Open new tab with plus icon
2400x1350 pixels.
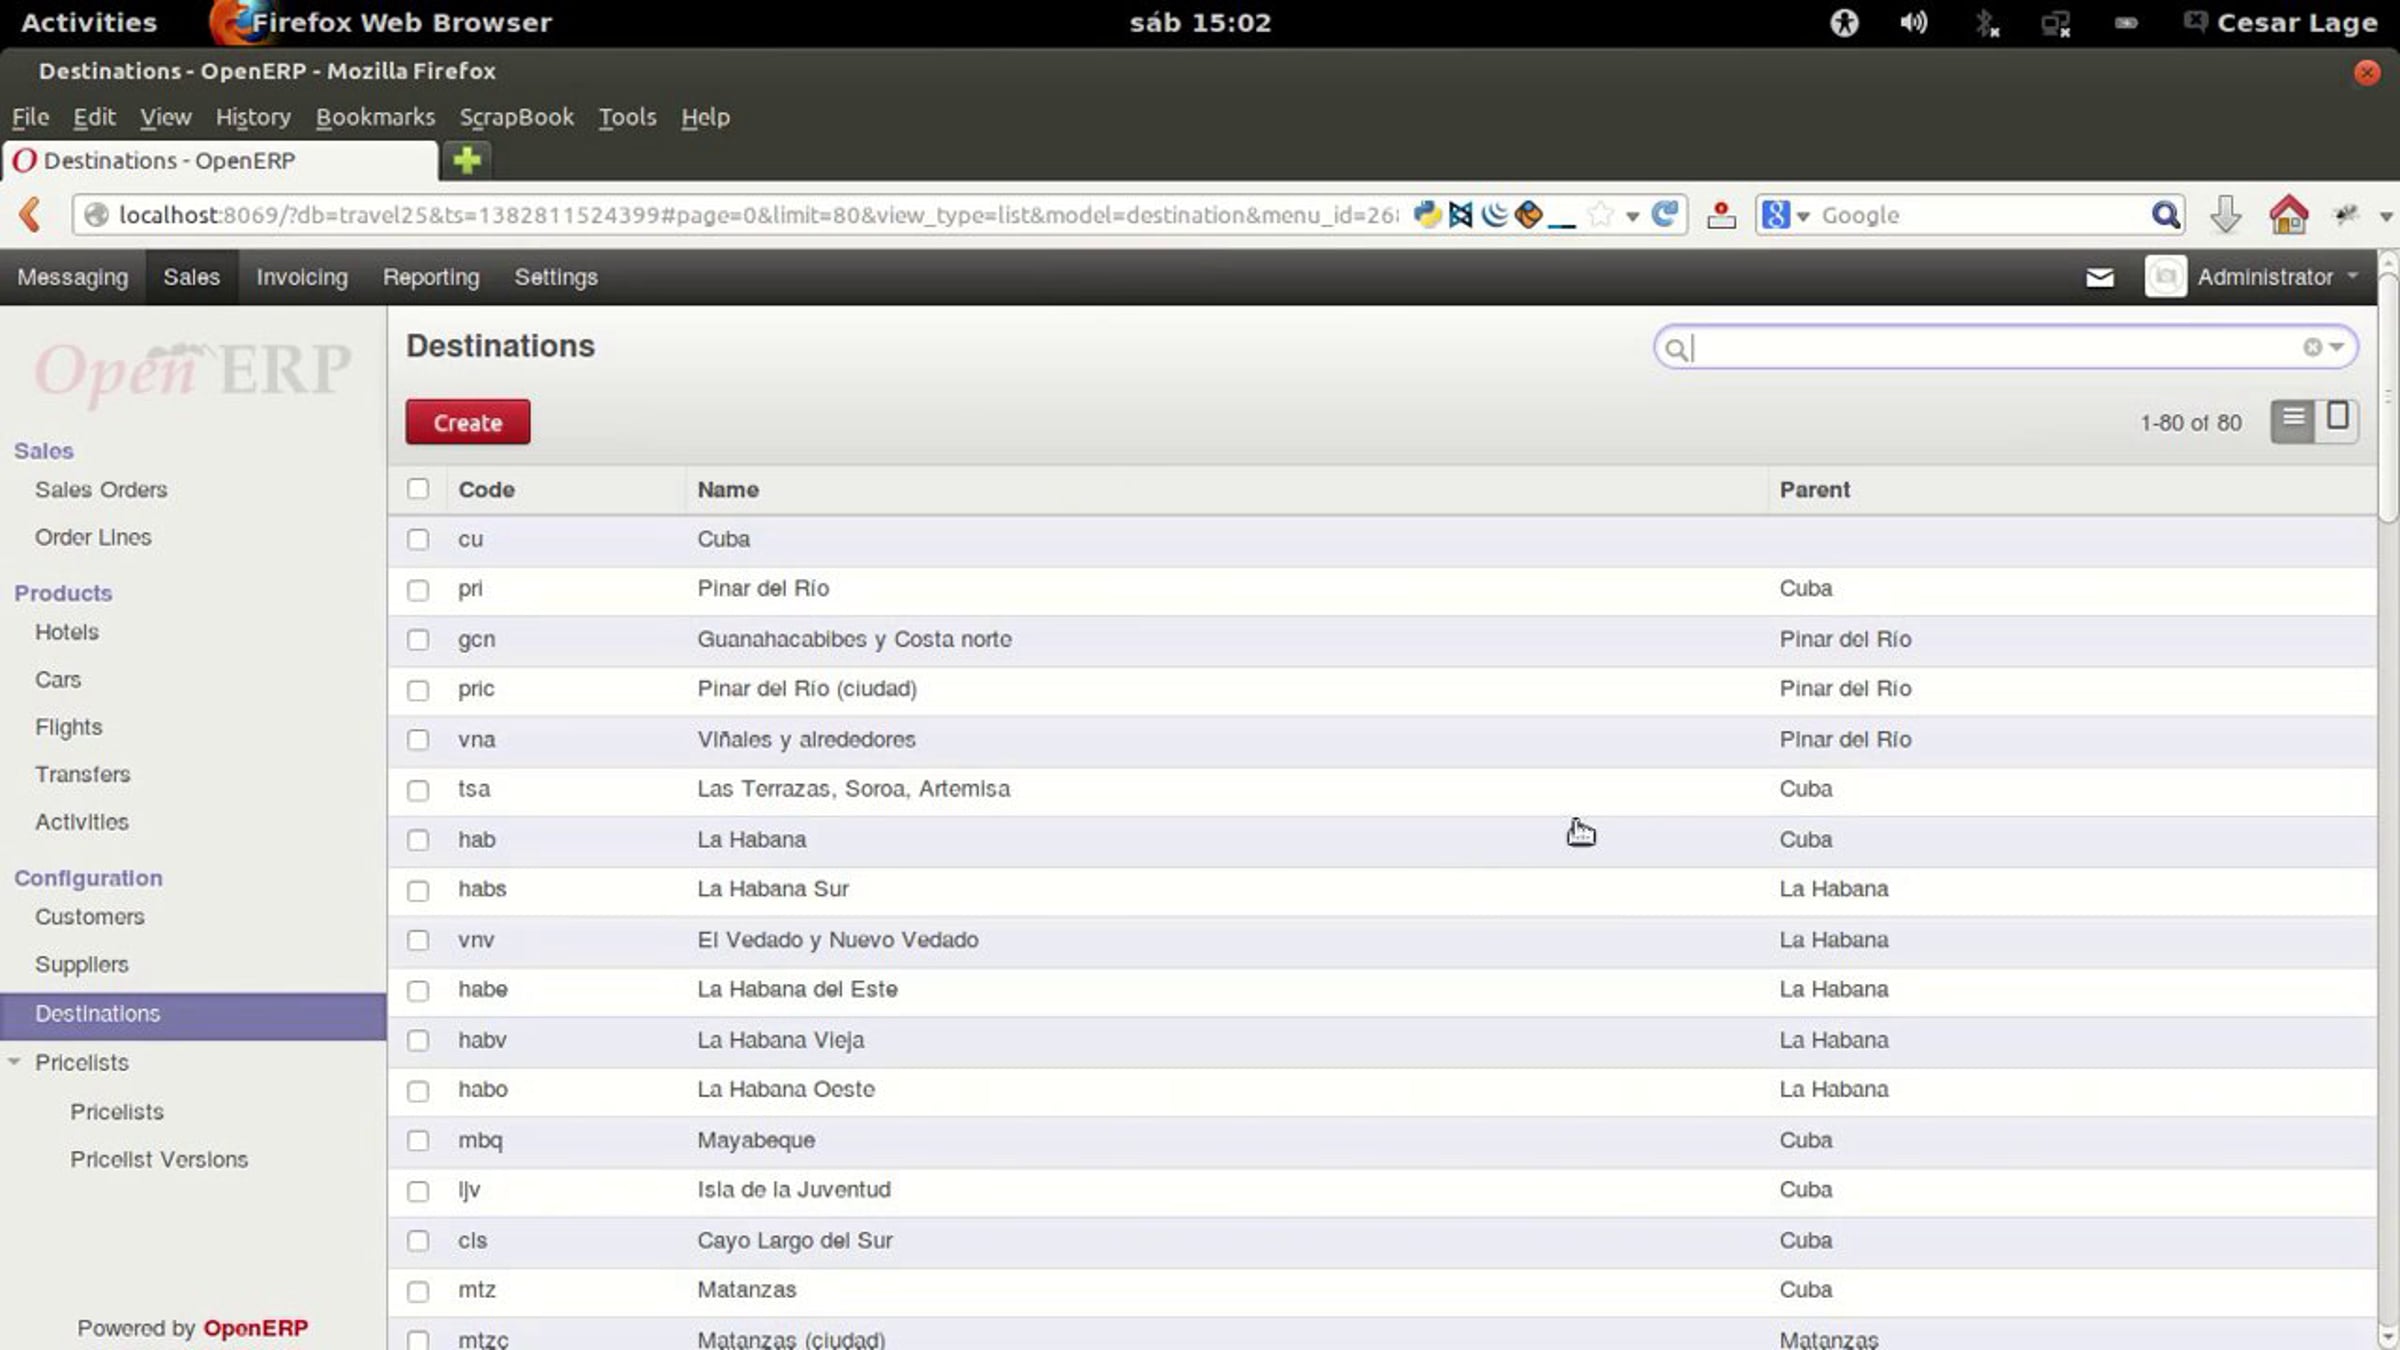(x=467, y=160)
